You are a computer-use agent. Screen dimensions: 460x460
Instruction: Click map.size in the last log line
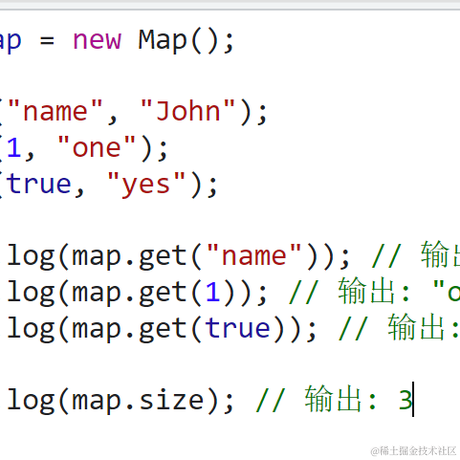[138, 400]
